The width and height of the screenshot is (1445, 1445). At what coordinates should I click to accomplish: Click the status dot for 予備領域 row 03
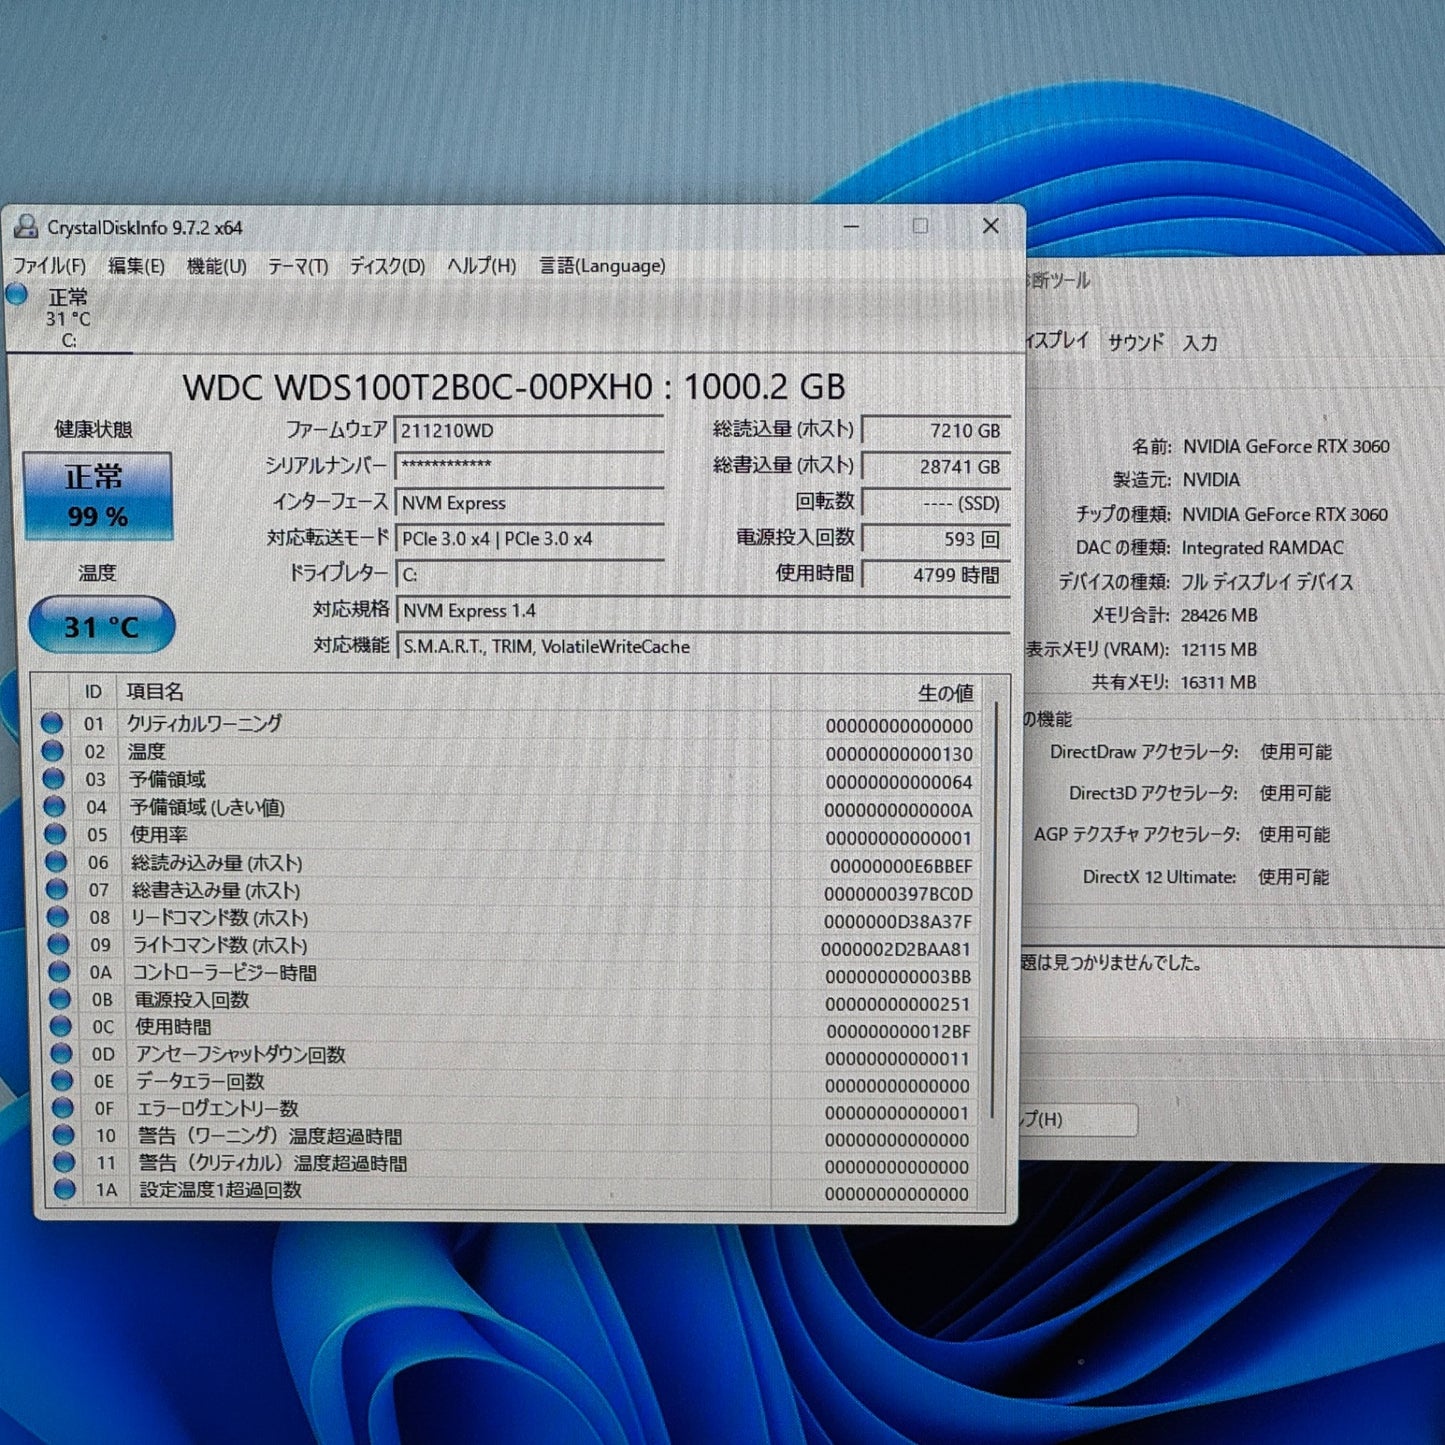point(54,779)
